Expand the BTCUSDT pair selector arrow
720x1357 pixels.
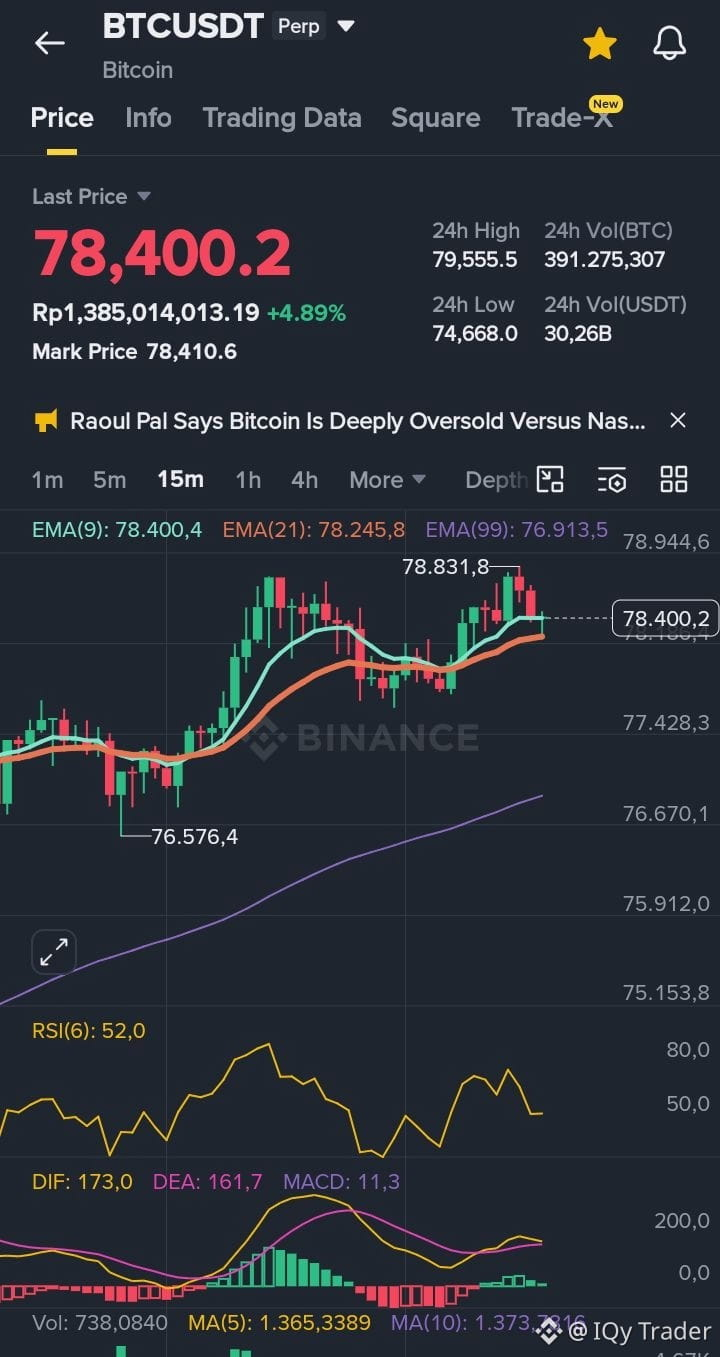point(346,27)
